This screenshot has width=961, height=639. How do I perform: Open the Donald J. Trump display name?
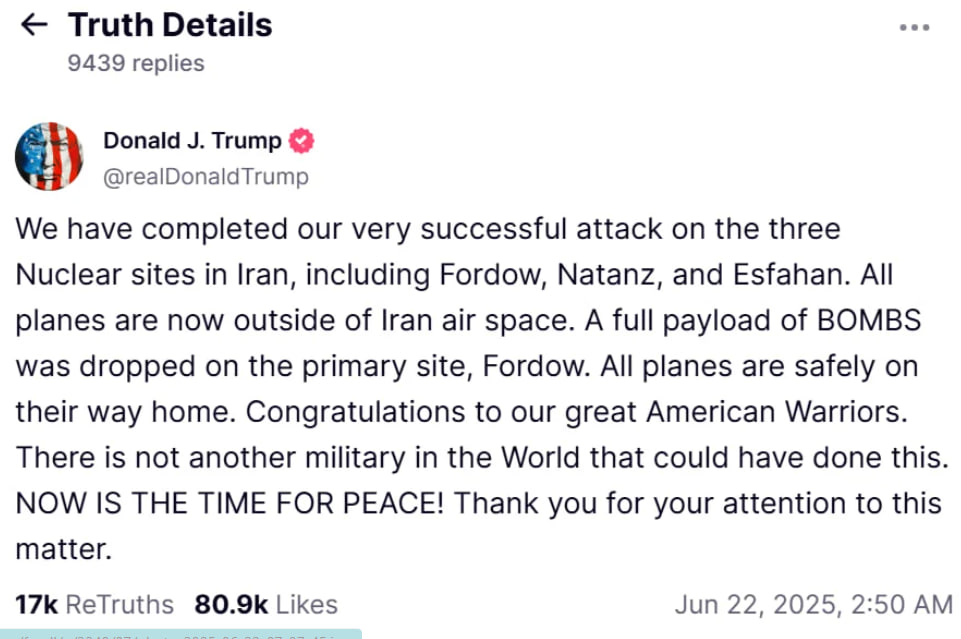coord(193,141)
